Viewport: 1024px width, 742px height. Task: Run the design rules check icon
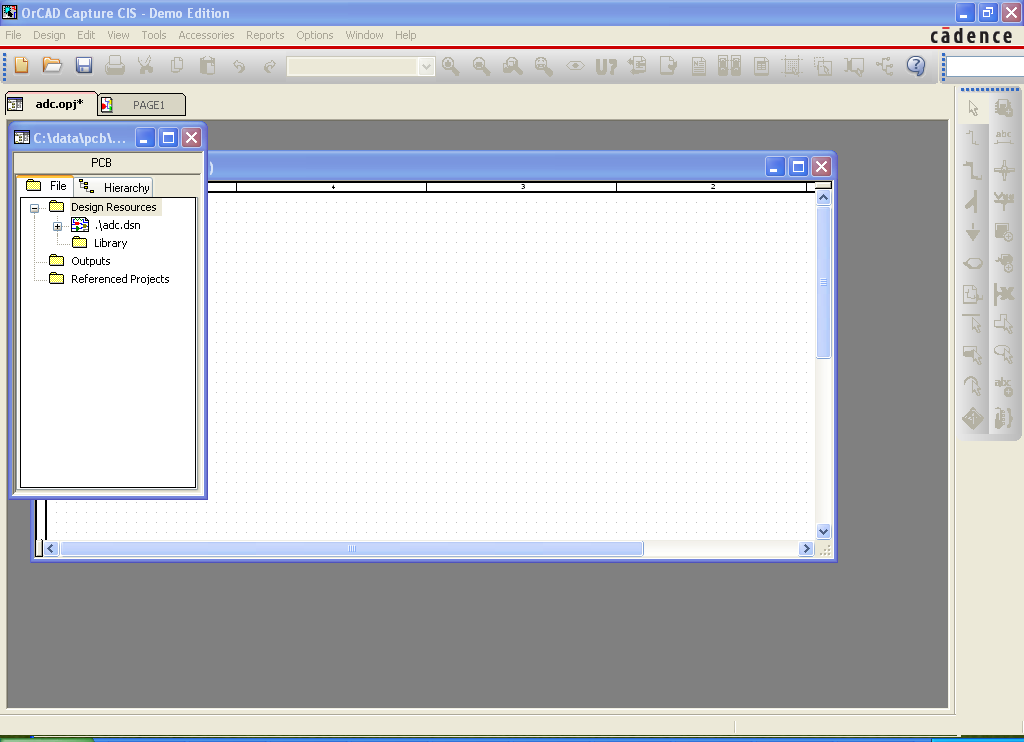click(667, 65)
